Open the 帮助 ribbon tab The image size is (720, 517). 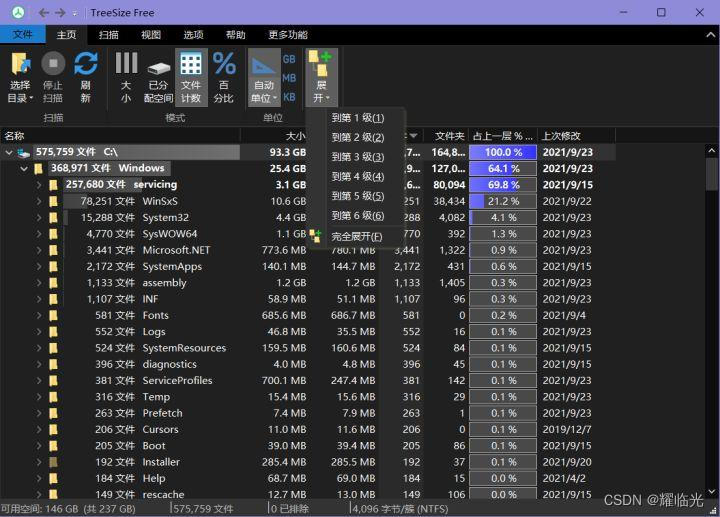click(x=236, y=34)
